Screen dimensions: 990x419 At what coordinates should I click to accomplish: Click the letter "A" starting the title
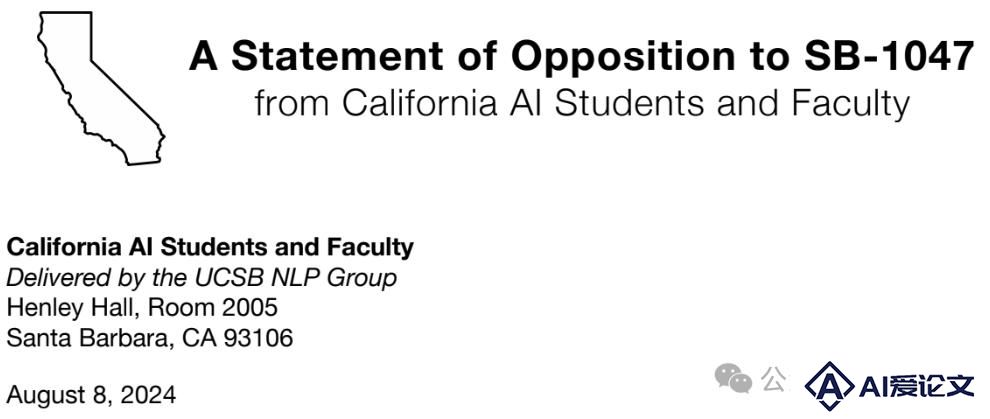pyautogui.click(x=203, y=56)
